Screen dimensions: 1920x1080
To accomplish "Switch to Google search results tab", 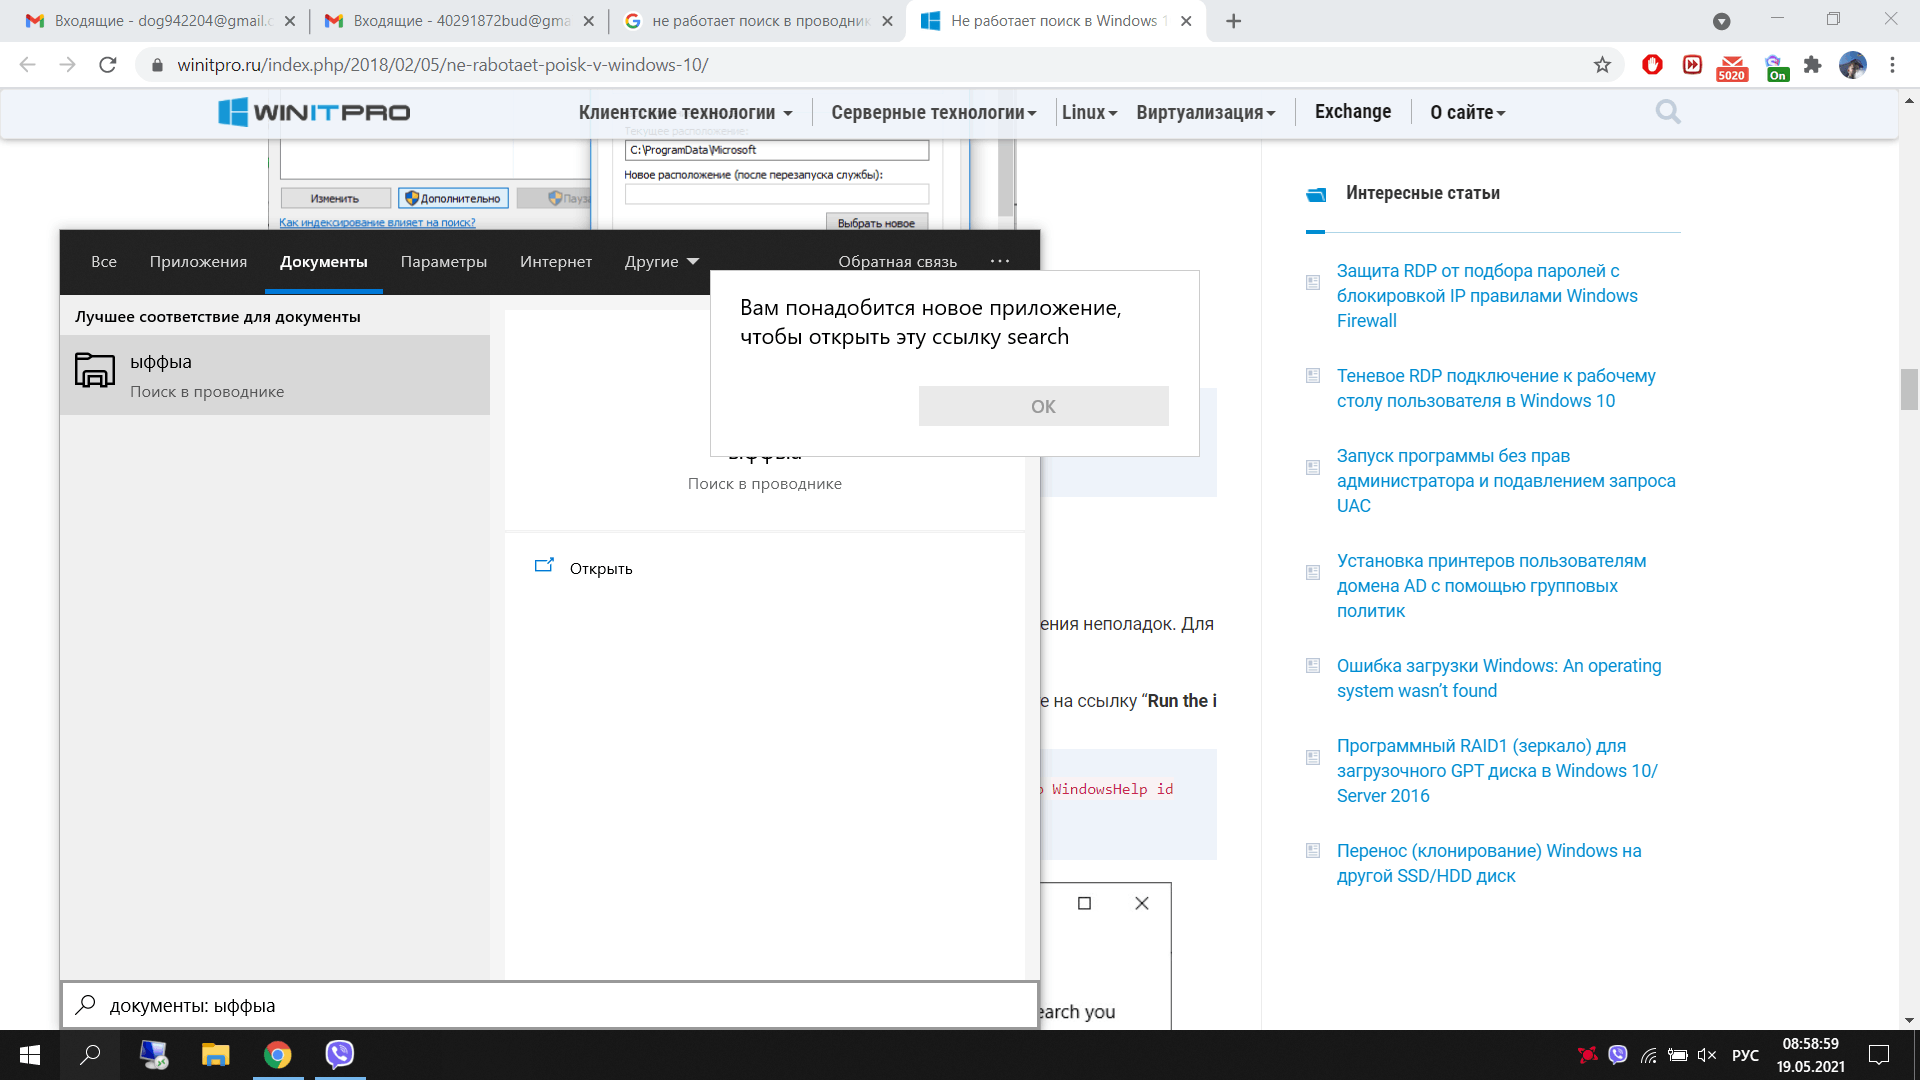I will click(758, 21).
